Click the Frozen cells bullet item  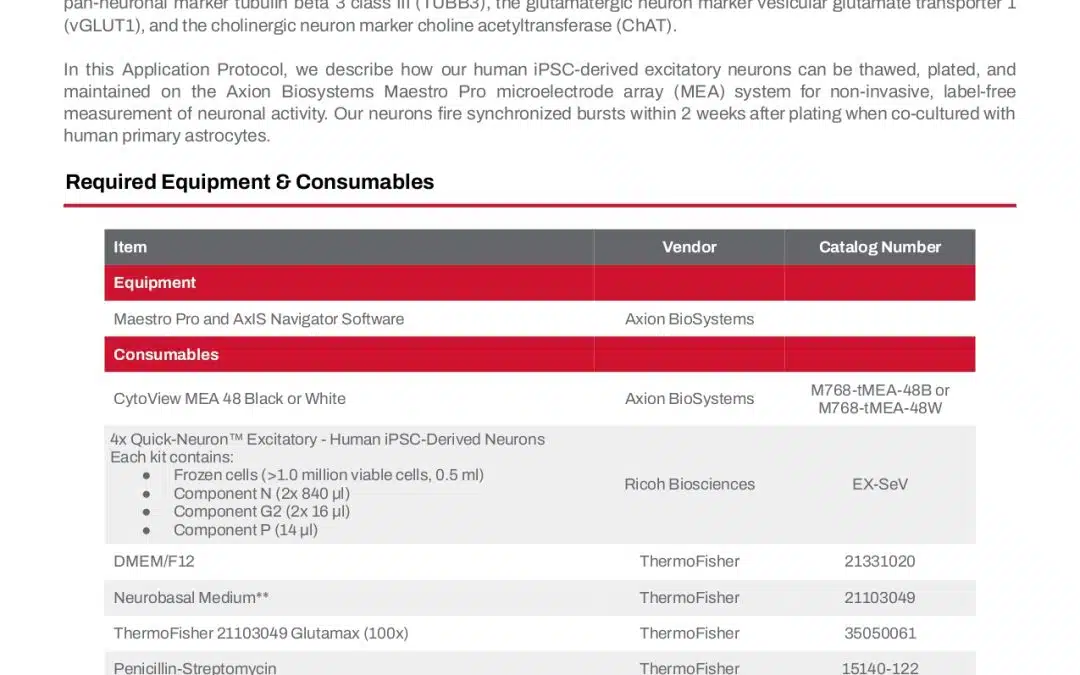click(x=328, y=475)
